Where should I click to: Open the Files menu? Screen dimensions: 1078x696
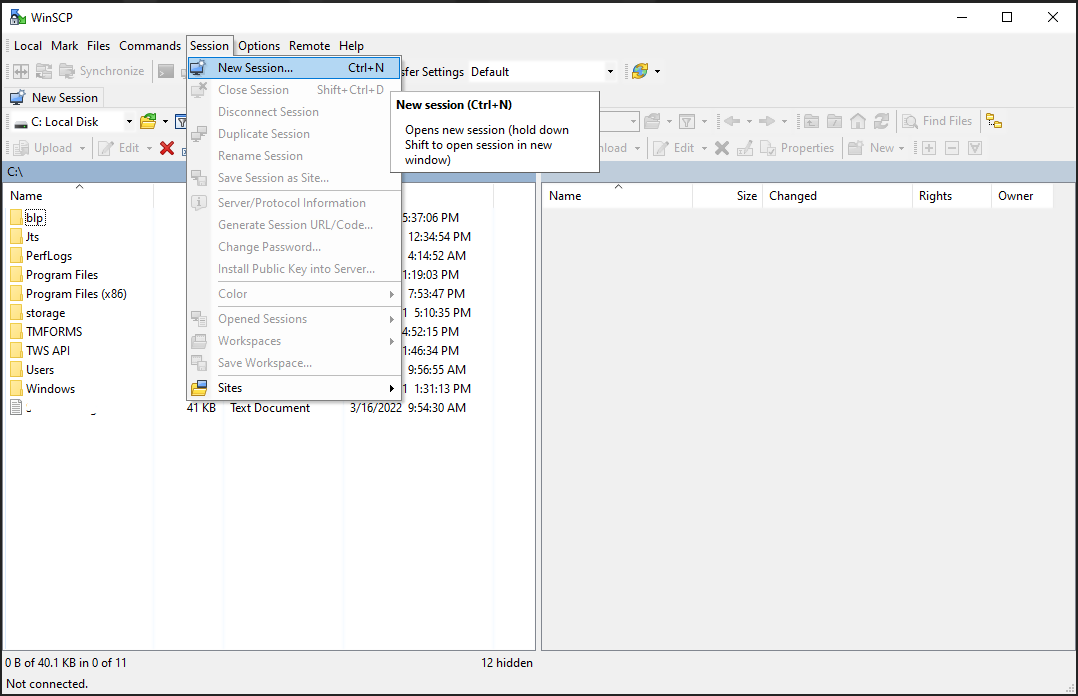pos(98,45)
